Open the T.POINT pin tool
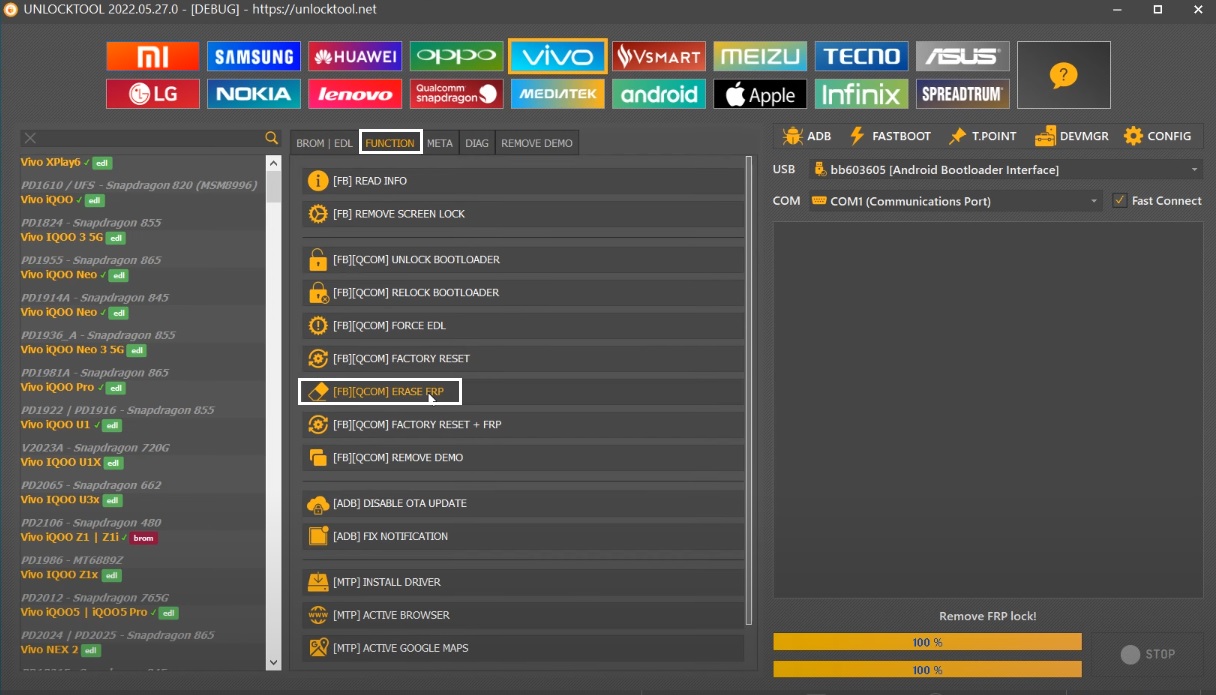 (x=982, y=136)
